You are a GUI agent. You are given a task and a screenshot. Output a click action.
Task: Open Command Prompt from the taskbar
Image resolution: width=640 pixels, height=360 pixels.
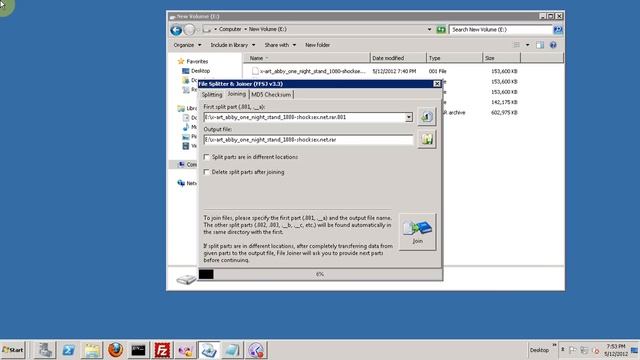click(x=139, y=350)
